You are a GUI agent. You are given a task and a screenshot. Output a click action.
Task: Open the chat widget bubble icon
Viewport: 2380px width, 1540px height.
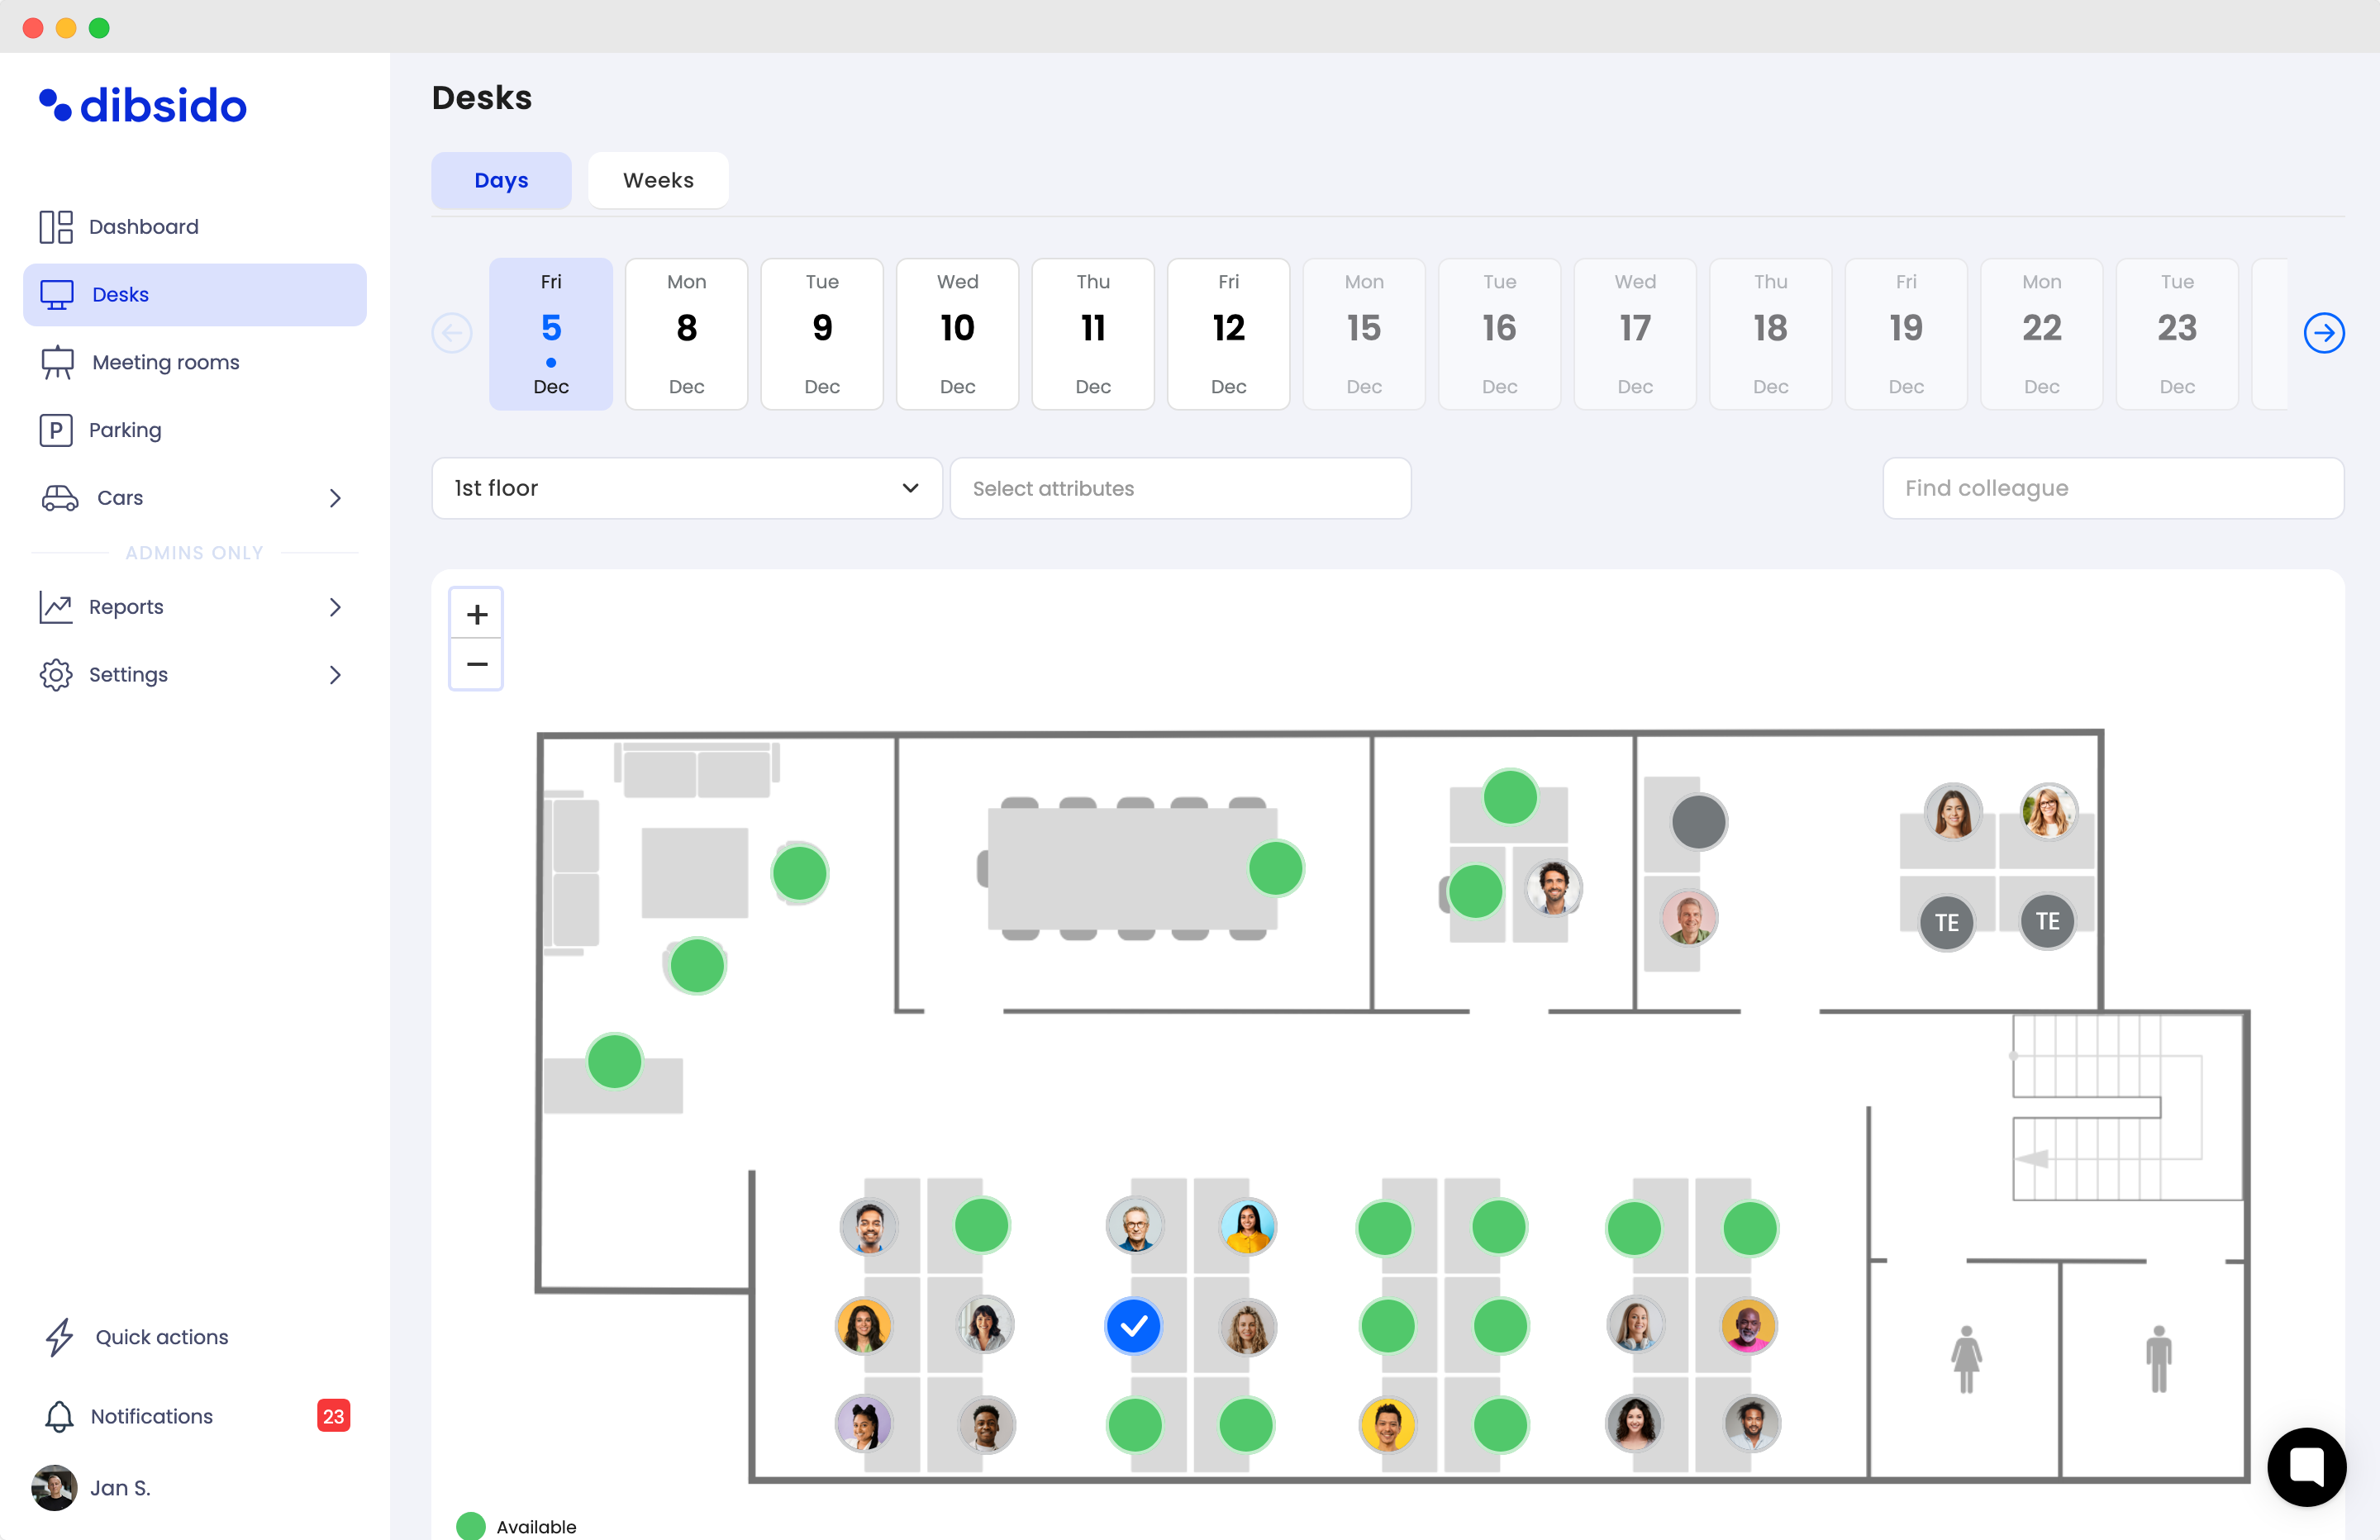2306,1466
